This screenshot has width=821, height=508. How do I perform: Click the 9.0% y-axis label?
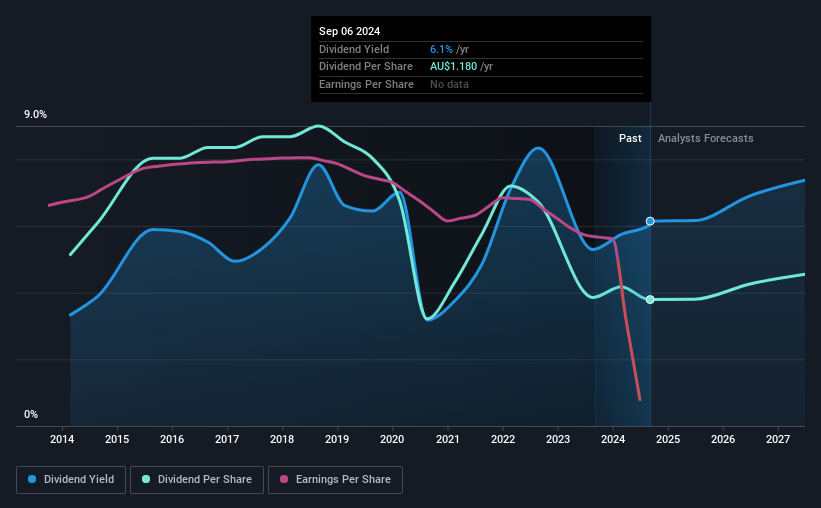pos(35,114)
